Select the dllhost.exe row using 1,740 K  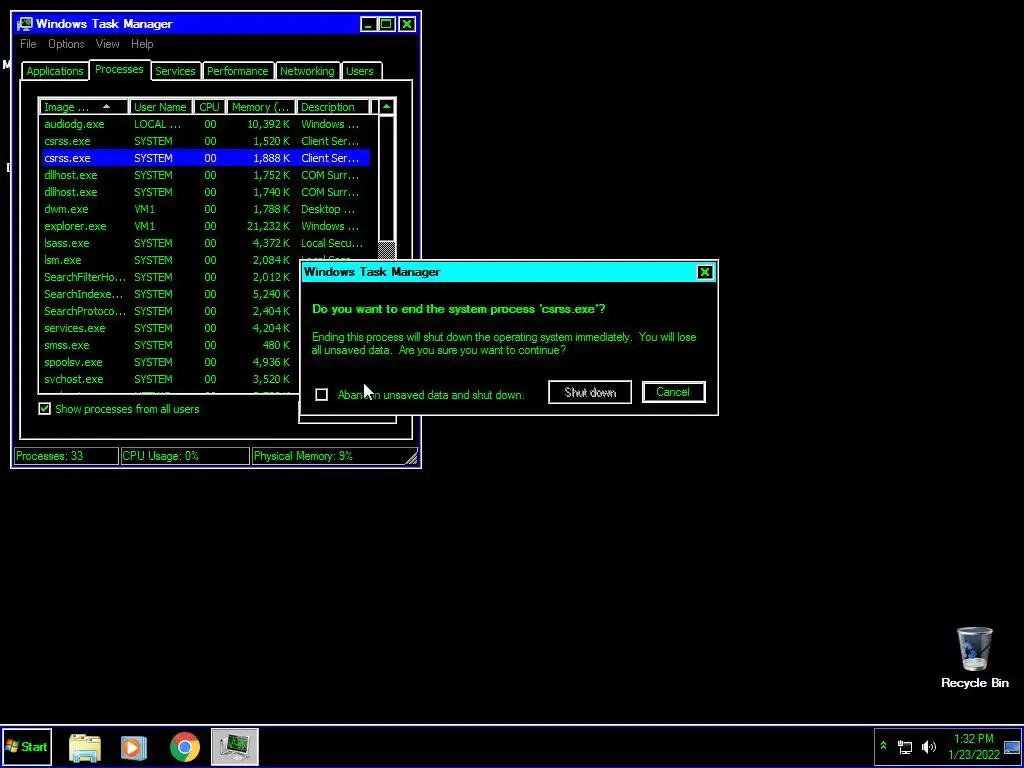[206, 192]
